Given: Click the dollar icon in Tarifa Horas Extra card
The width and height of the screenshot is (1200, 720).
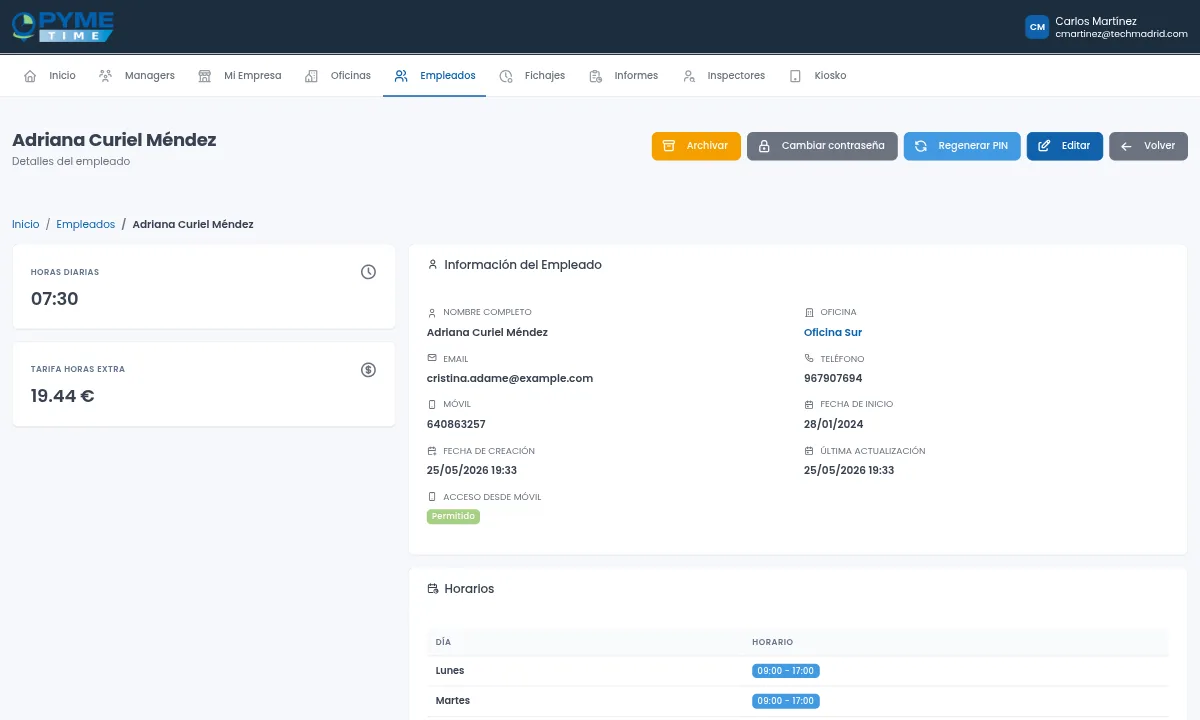Looking at the screenshot, I should point(368,370).
